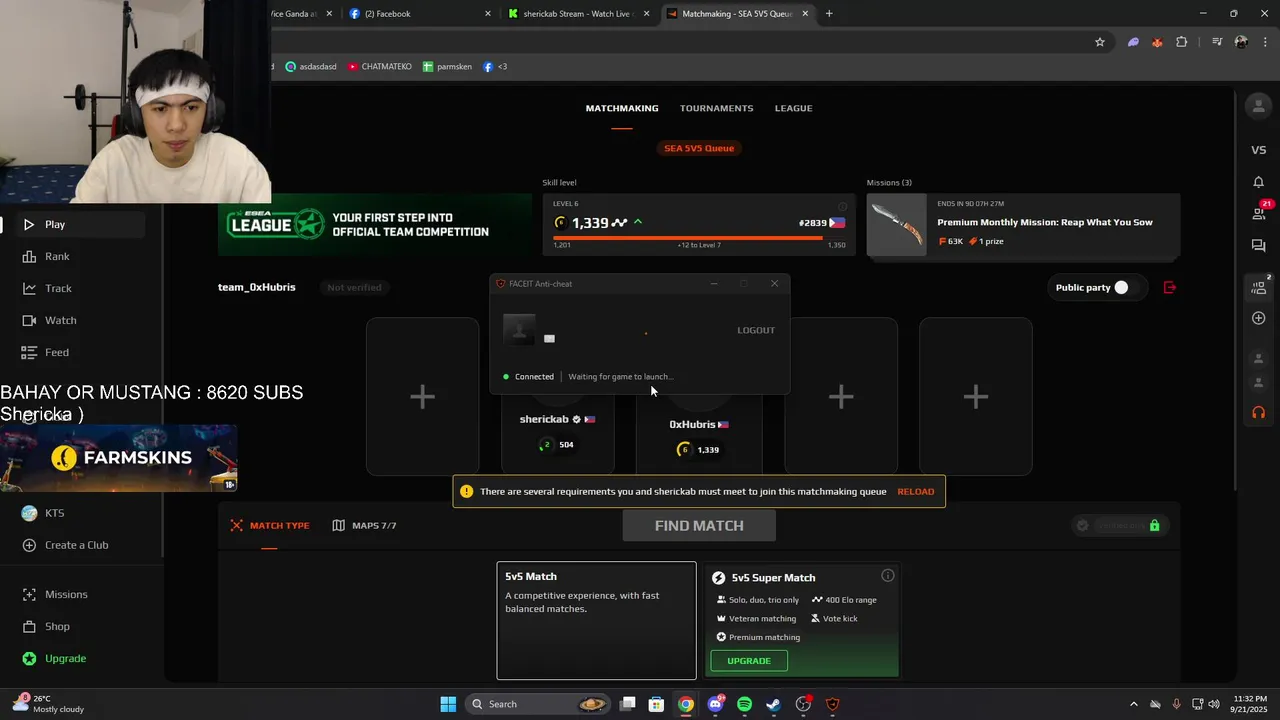Add a player in the last party slot
Viewport: 1280px width, 720px height.
[x=976, y=397]
